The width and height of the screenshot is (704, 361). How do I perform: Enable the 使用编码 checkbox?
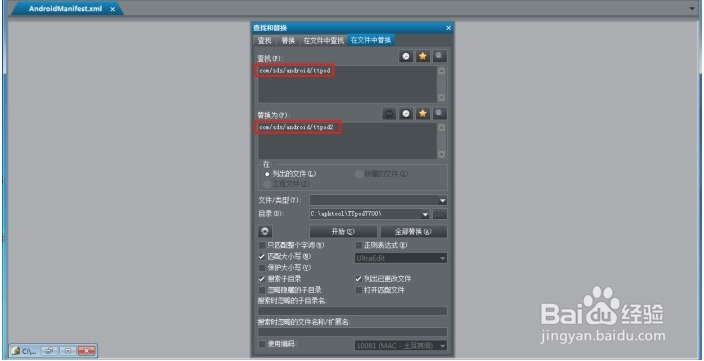click(262, 344)
